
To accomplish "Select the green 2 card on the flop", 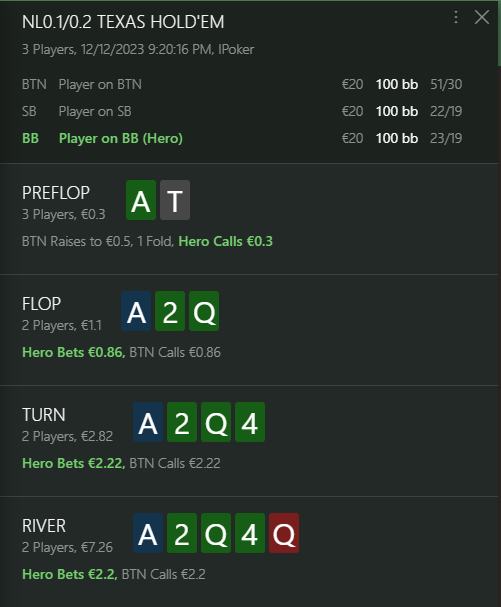I will (170, 311).
